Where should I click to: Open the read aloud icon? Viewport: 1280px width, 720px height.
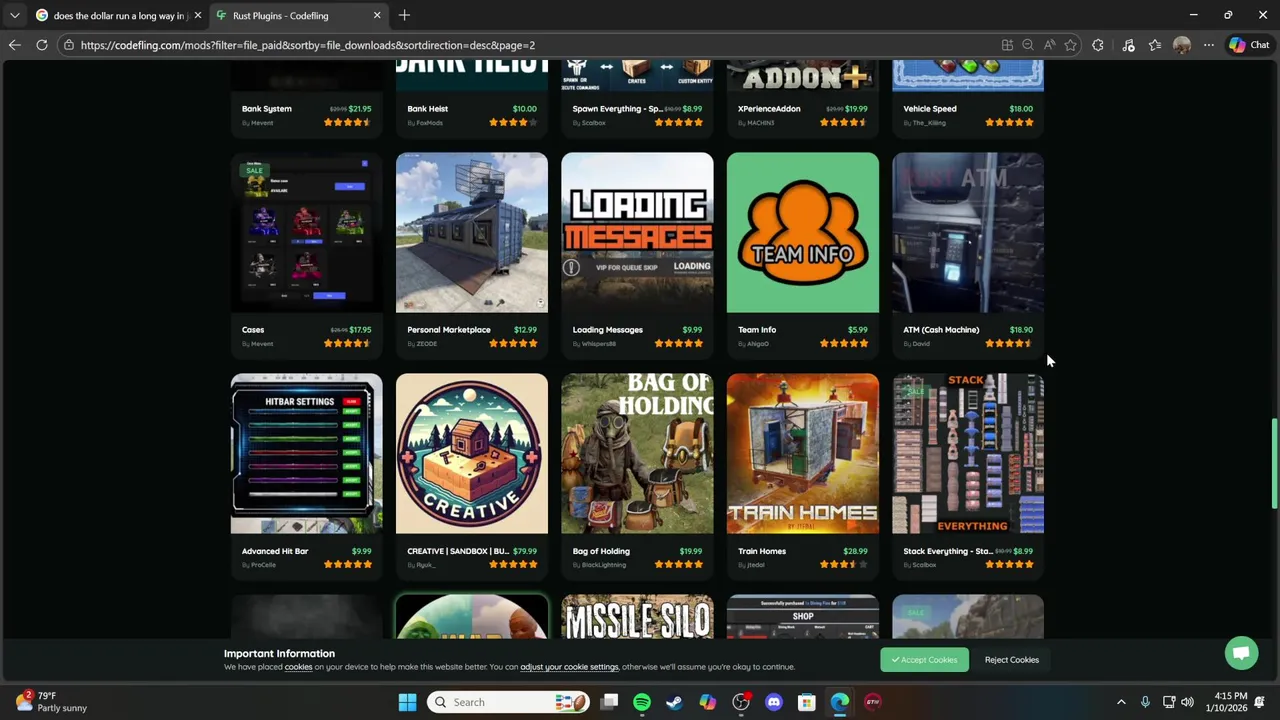tap(1049, 45)
